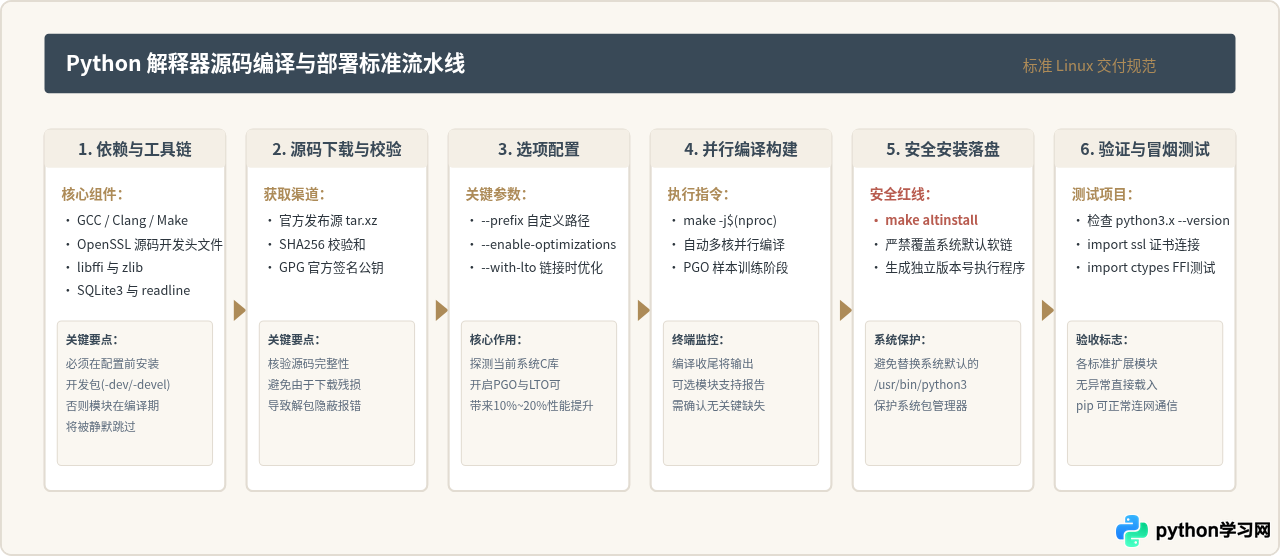Click the line "带来10%~20%性能提升"
This screenshot has height=557, width=1280.
click(x=531, y=405)
